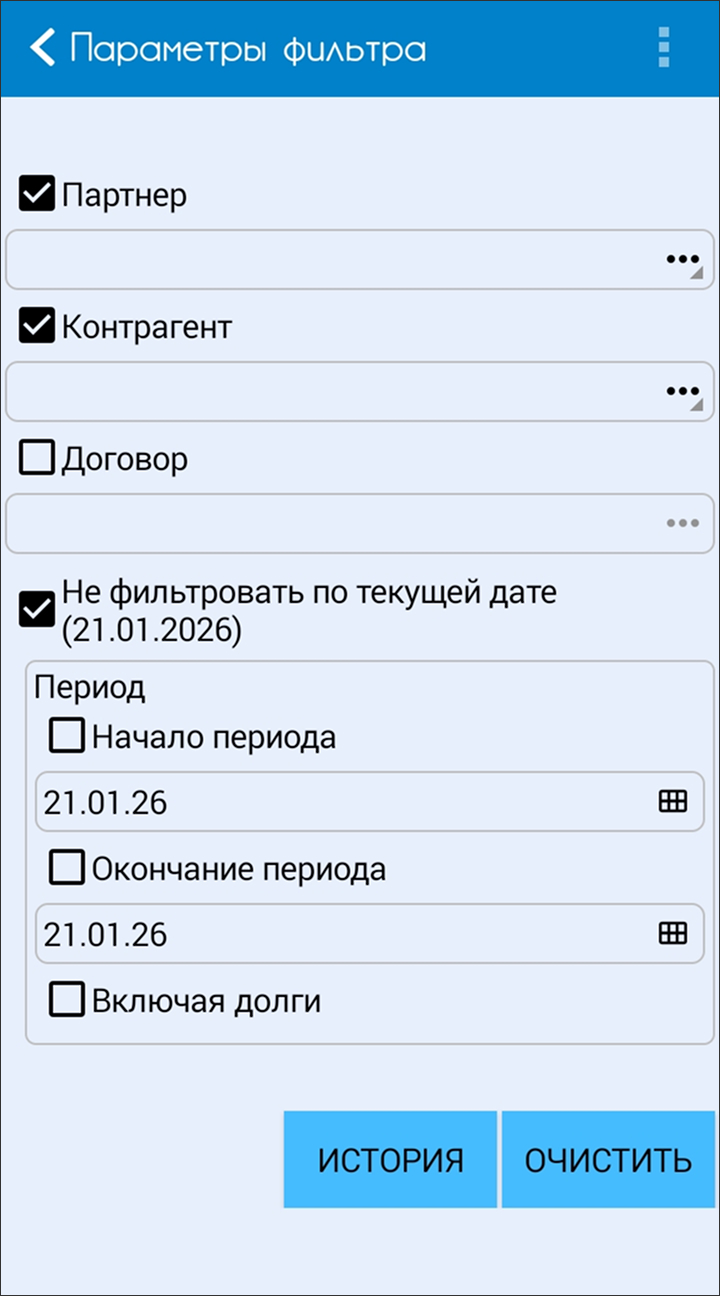Open calendar for Окончание периода date
720x1296 pixels.
[673, 933]
